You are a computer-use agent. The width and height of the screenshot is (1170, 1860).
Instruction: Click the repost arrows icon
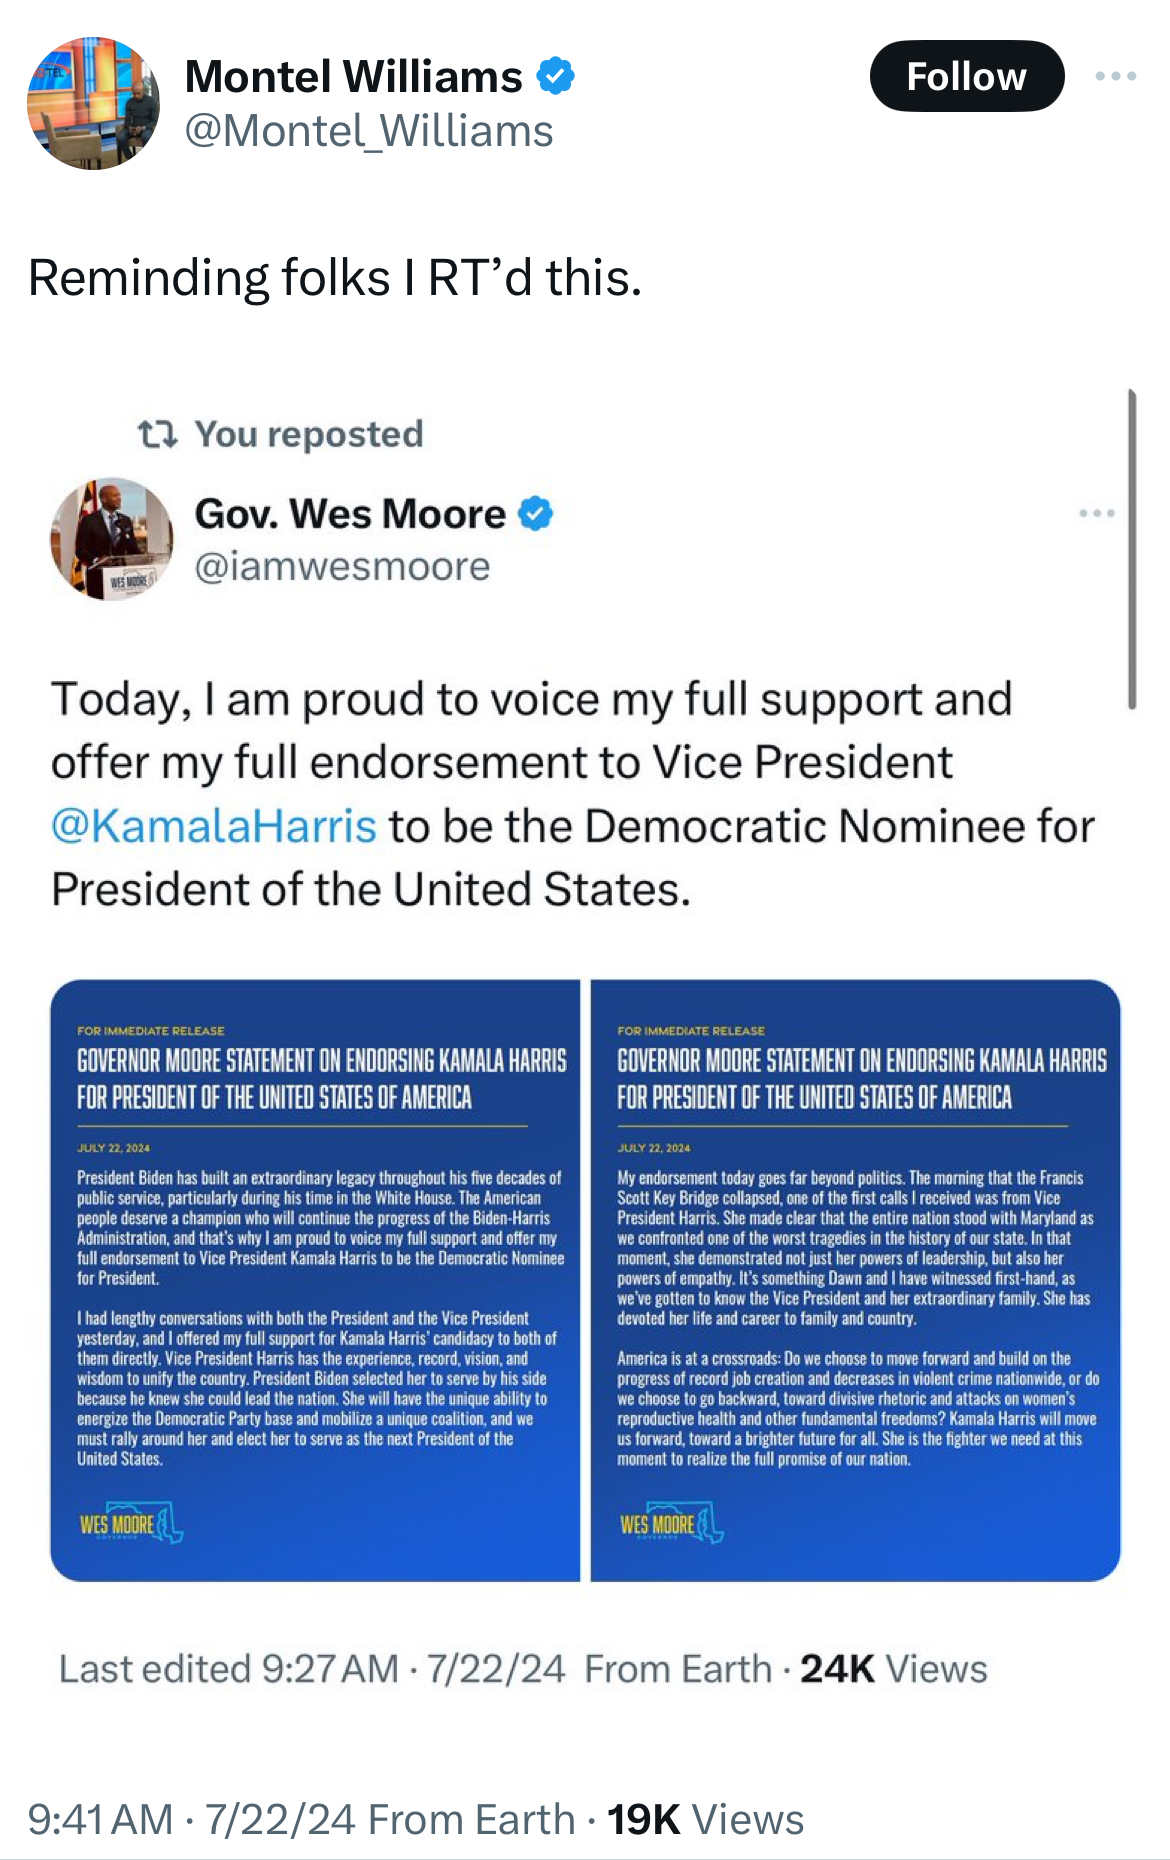pyautogui.click(x=157, y=434)
